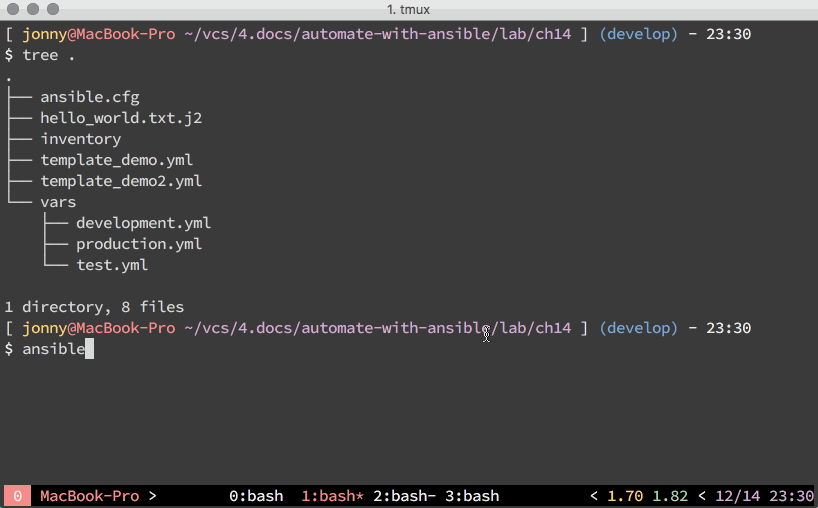
Task: Click the red close window button
Action: point(13,9)
